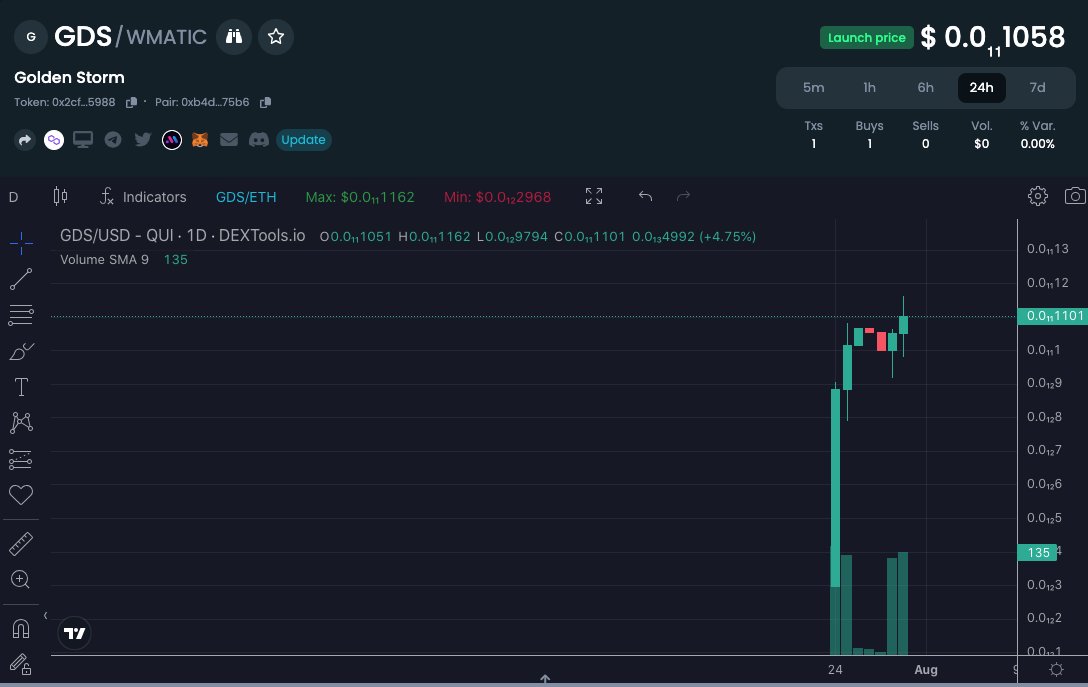The height and width of the screenshot is (687, 1088).
Task: Select the ruler measure tool
Action: point(21,544)
